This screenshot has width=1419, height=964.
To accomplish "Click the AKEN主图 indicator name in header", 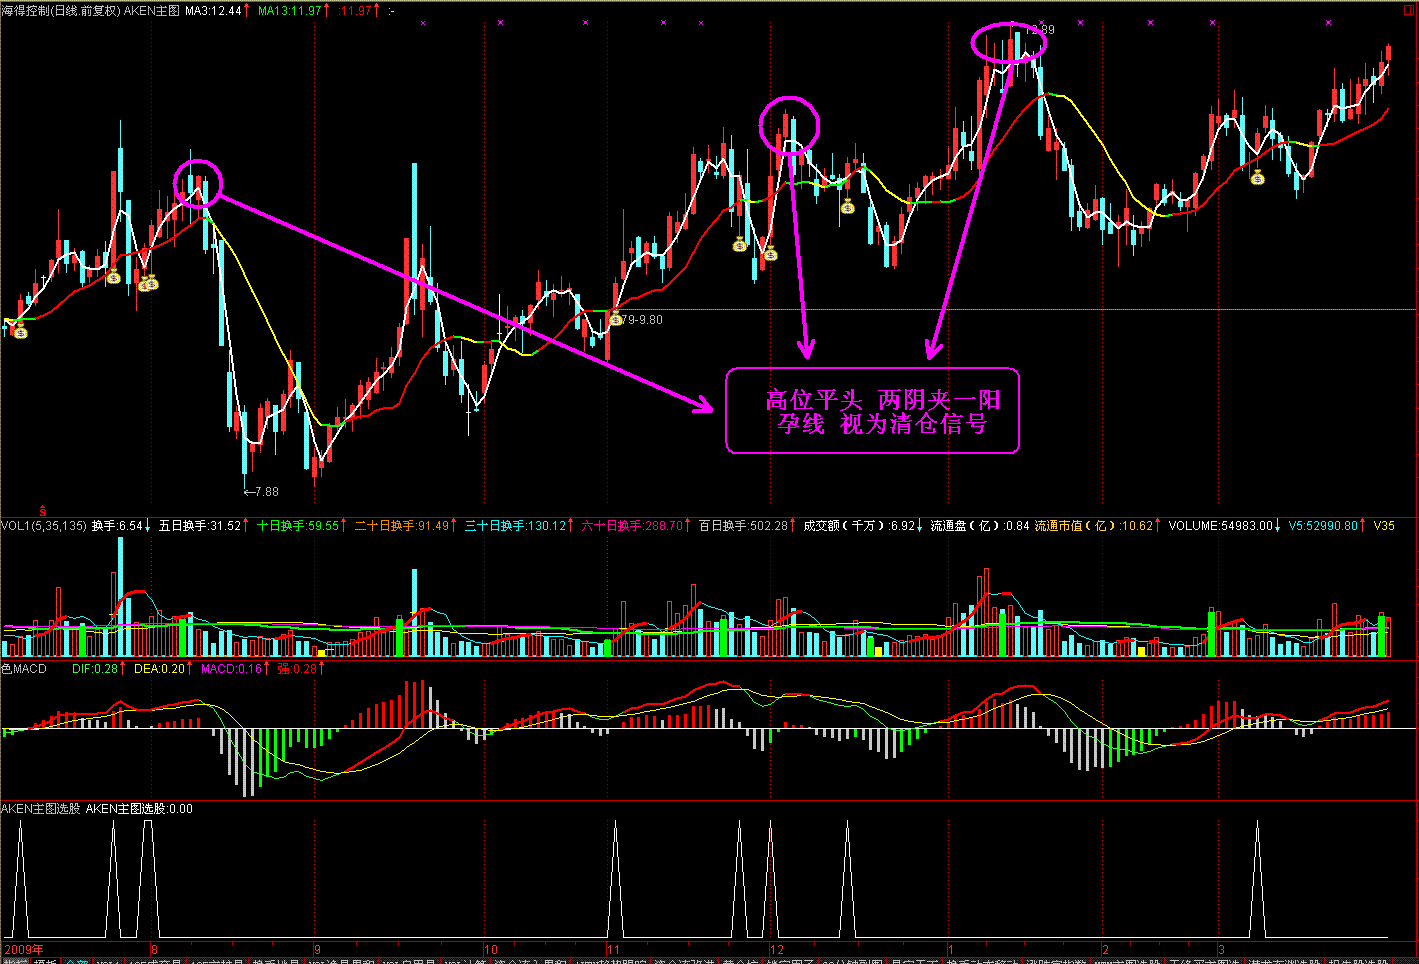I will pyautogui.click(x=151, y=10).
